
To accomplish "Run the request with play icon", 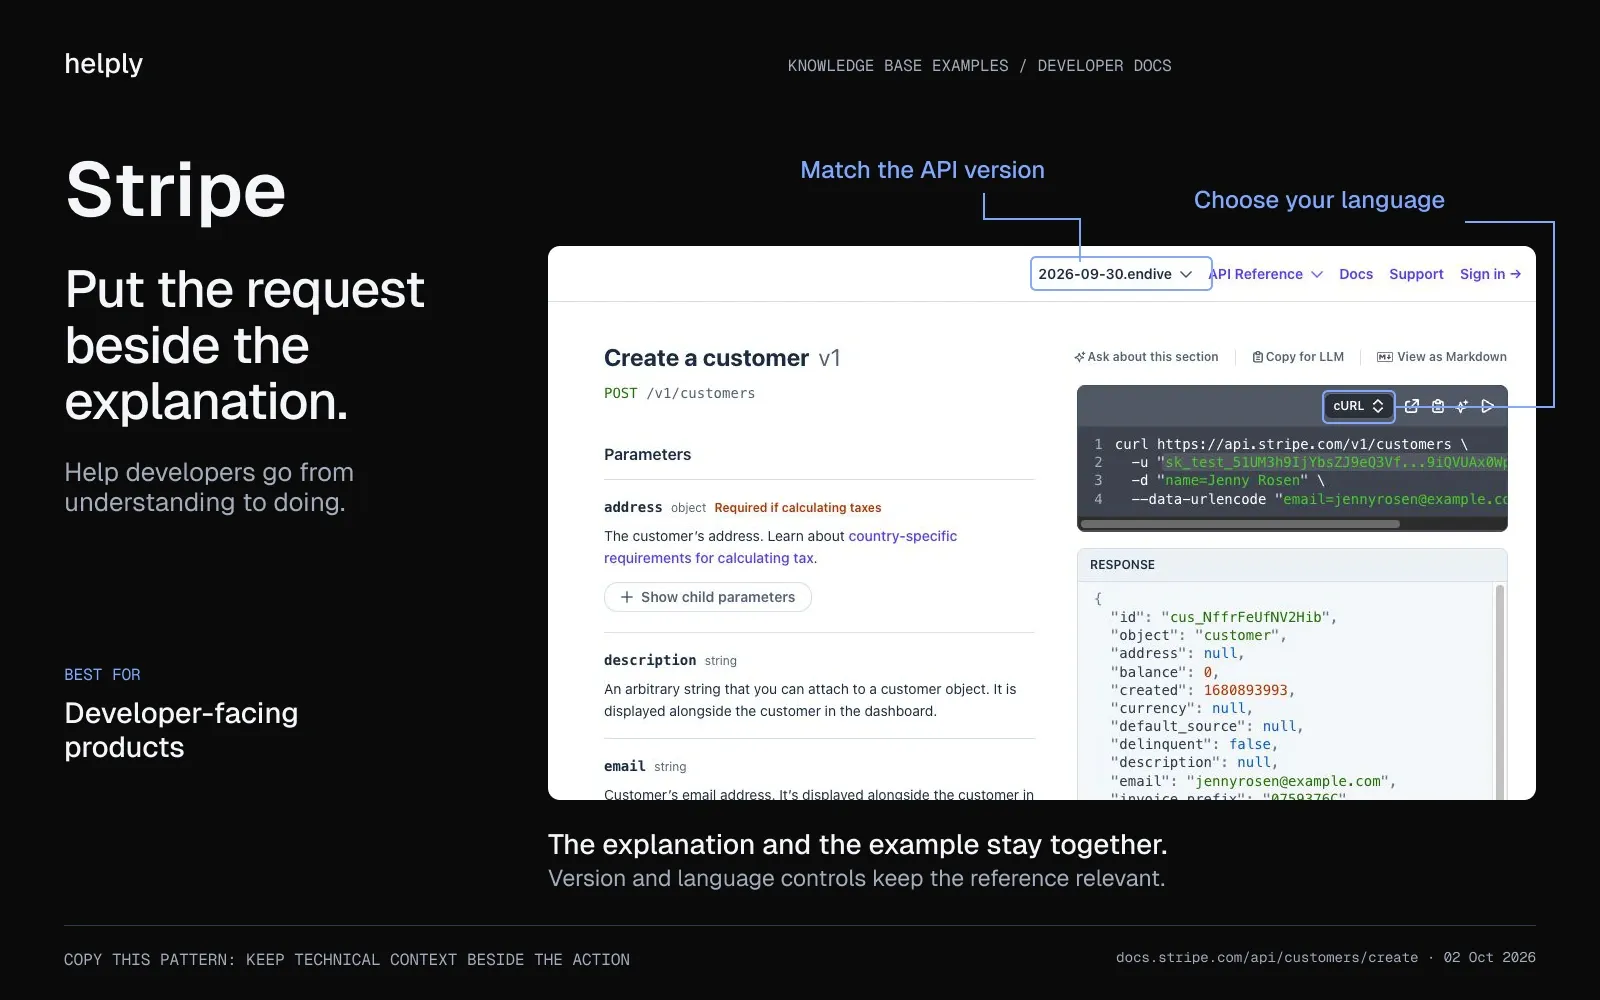I will (x=1487, y=406).
